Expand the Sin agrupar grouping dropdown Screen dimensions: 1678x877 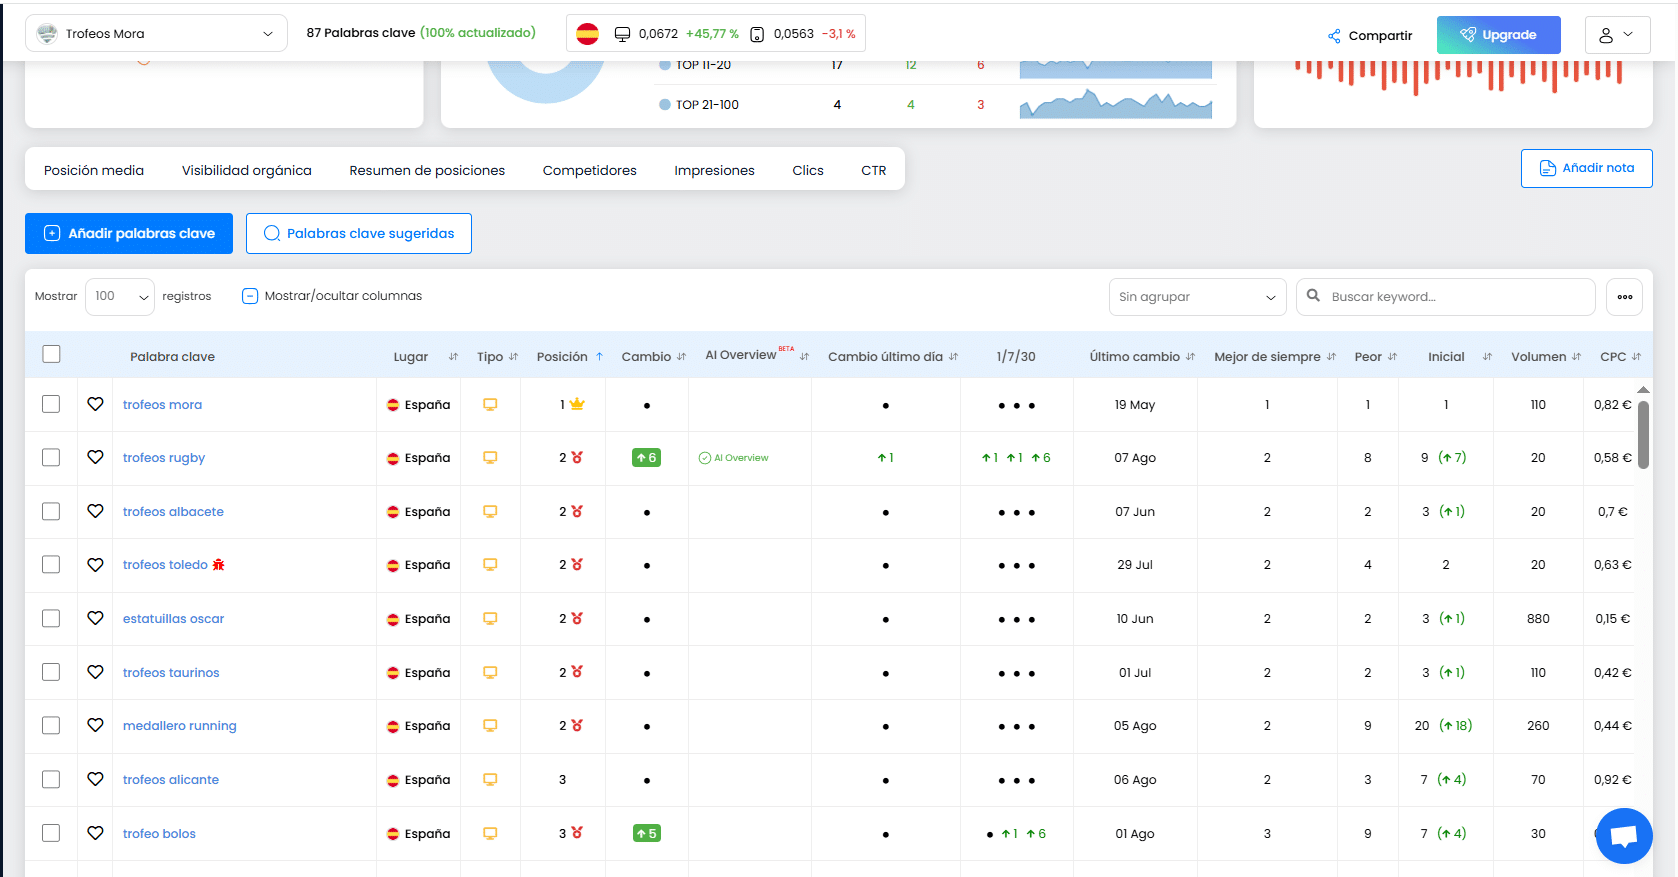coord(1196,297)
